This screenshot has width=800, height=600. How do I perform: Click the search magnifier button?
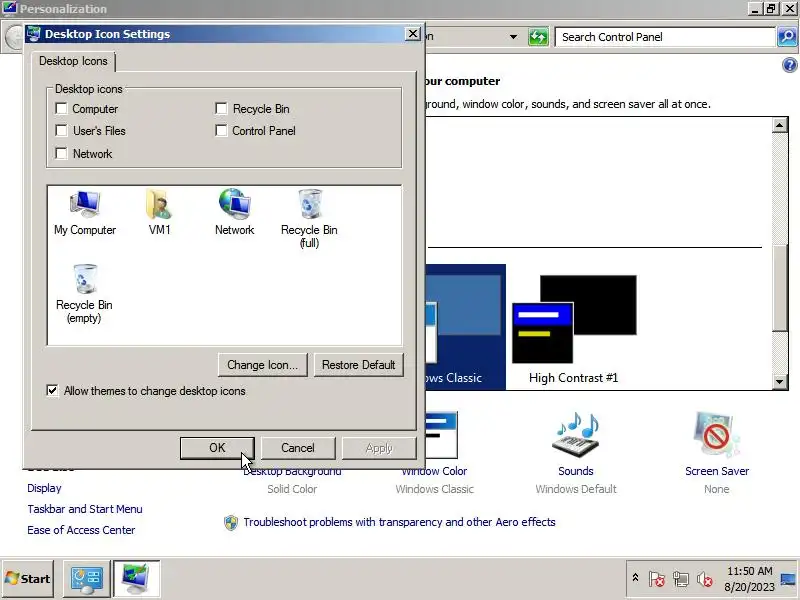(x=787, y=37)
